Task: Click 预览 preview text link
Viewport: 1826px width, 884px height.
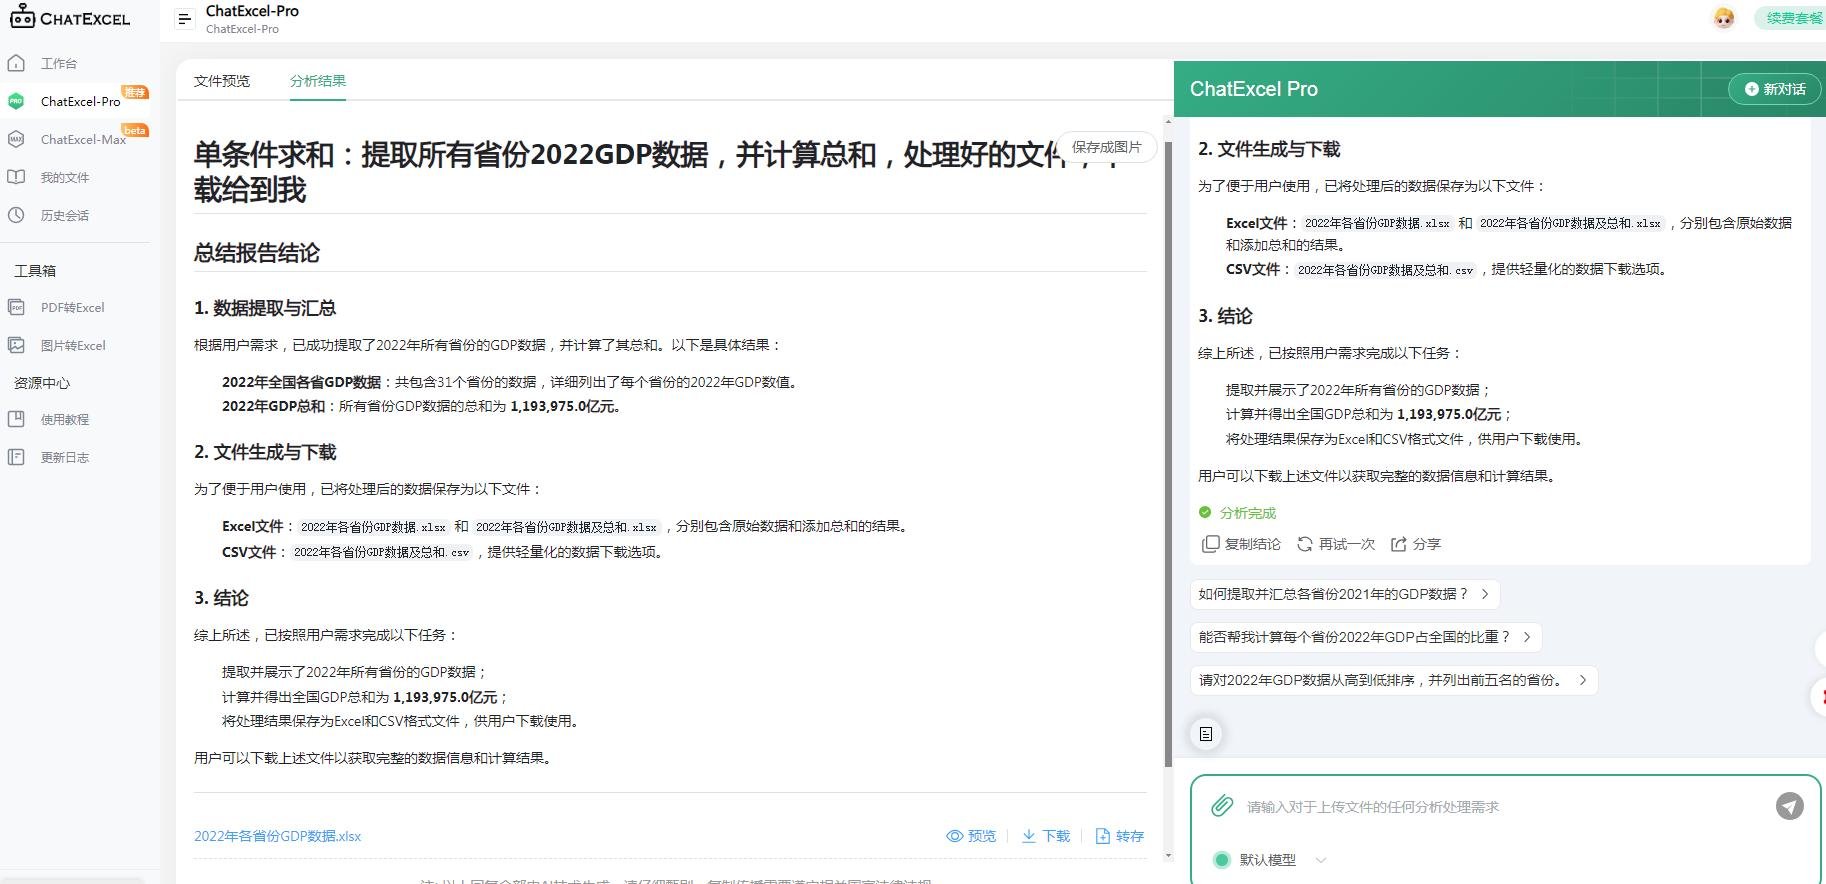Action: click(982, 836)
